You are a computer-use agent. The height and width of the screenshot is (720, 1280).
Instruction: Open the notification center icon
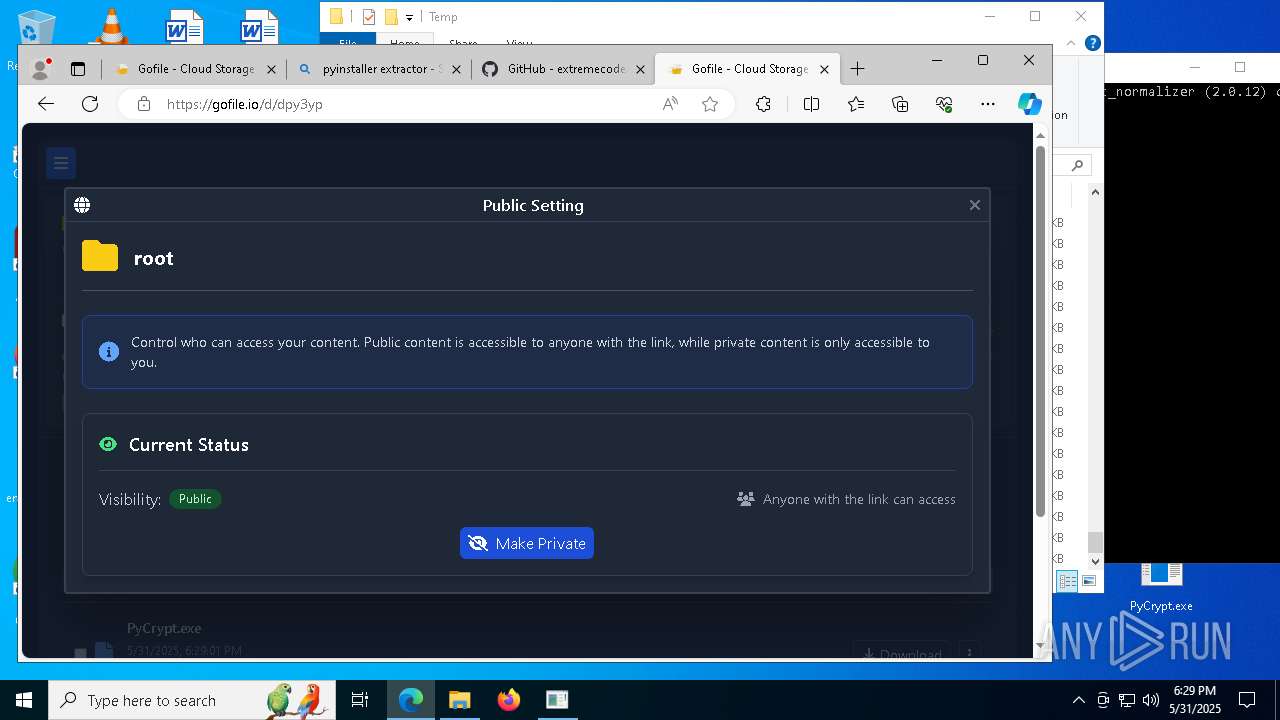(x=1247, y=700)
